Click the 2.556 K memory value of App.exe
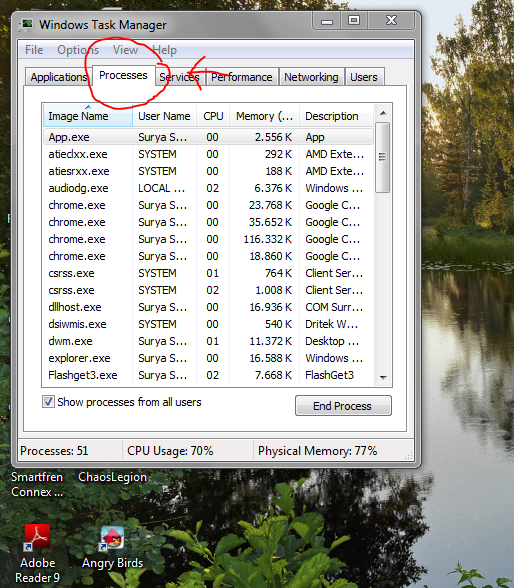Image resolution: width=514 pixels, height=588 pixels. click(273, 137)
